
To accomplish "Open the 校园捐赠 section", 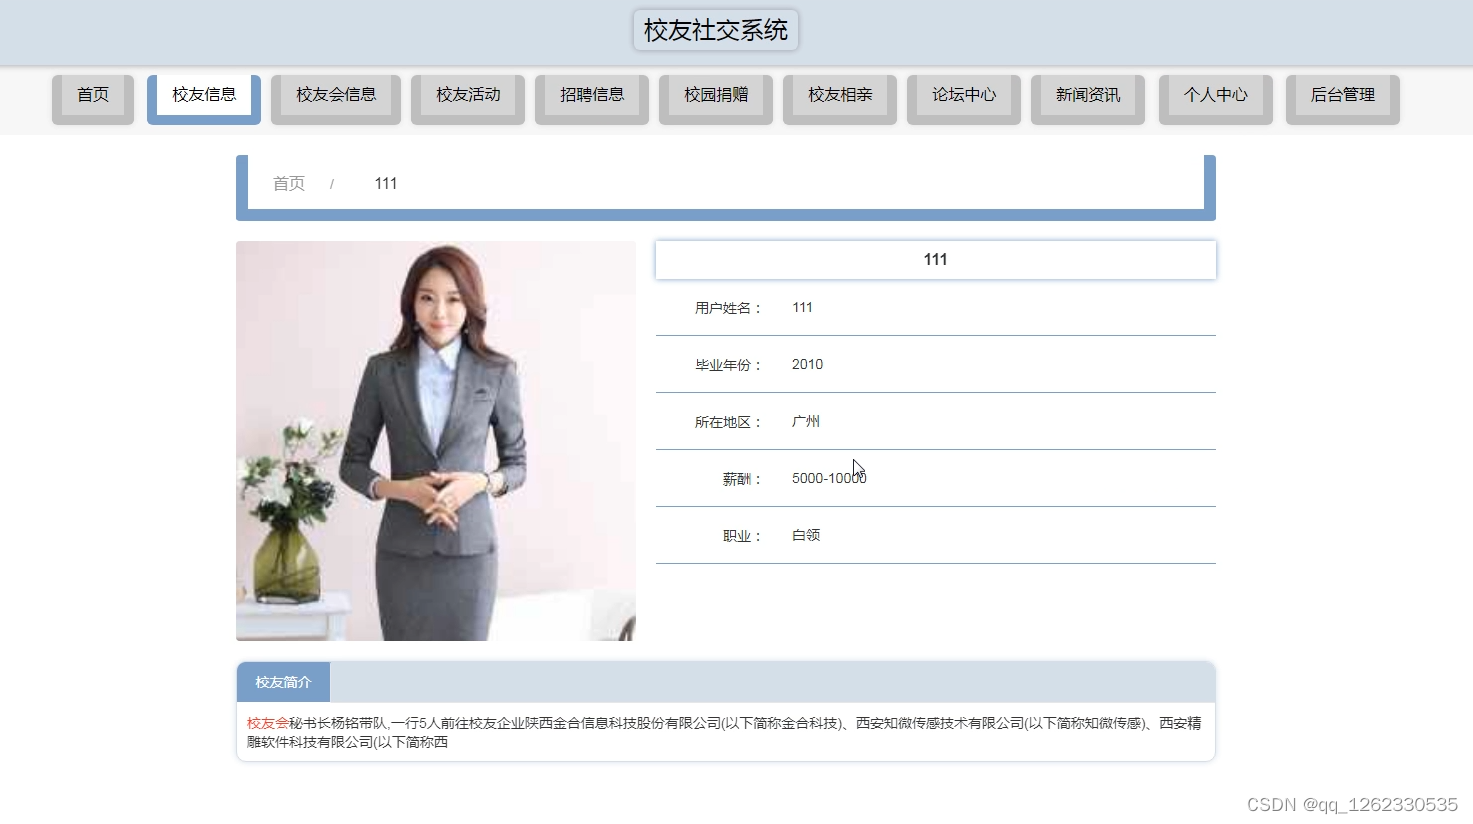I will pos(715,94).
